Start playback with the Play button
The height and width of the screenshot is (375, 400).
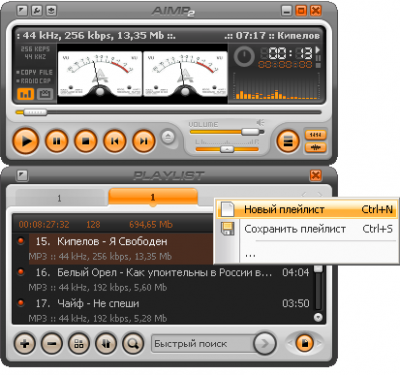26,141
